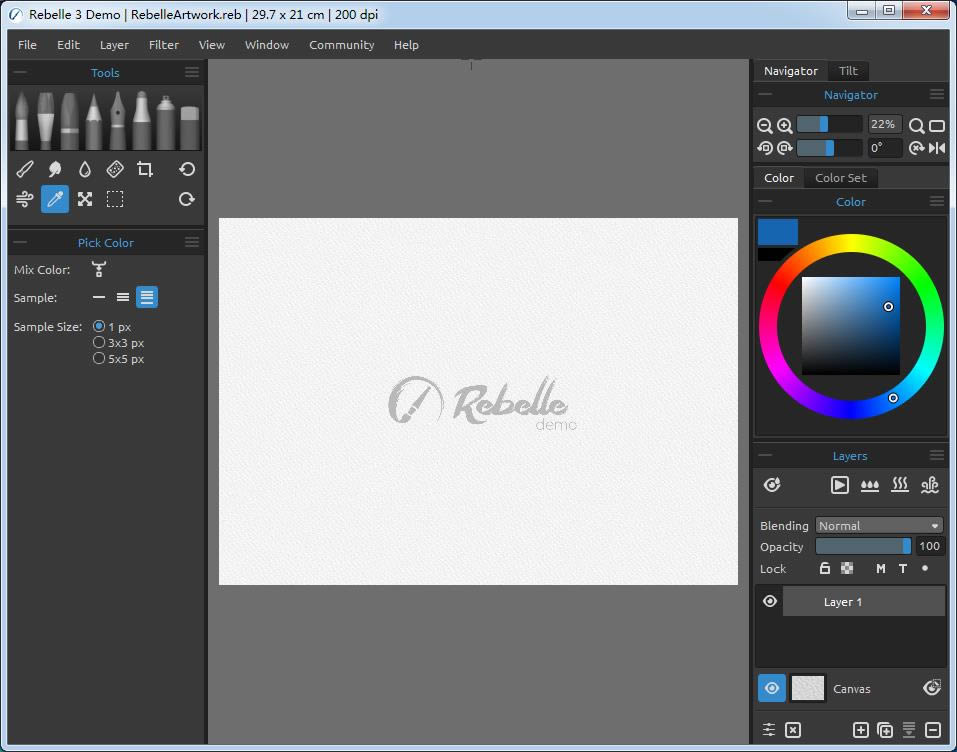Viewport: 957px width, 752px height.
Task: Click the zoom 100% magnifier icon
Action: pyautogui.click(x=916, y=126)
